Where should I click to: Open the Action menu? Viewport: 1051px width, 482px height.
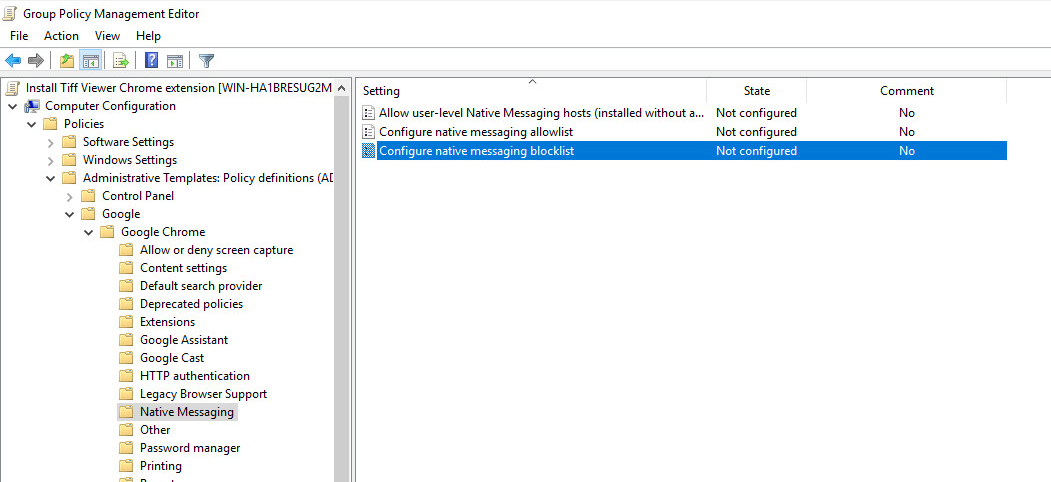point(61,36)
